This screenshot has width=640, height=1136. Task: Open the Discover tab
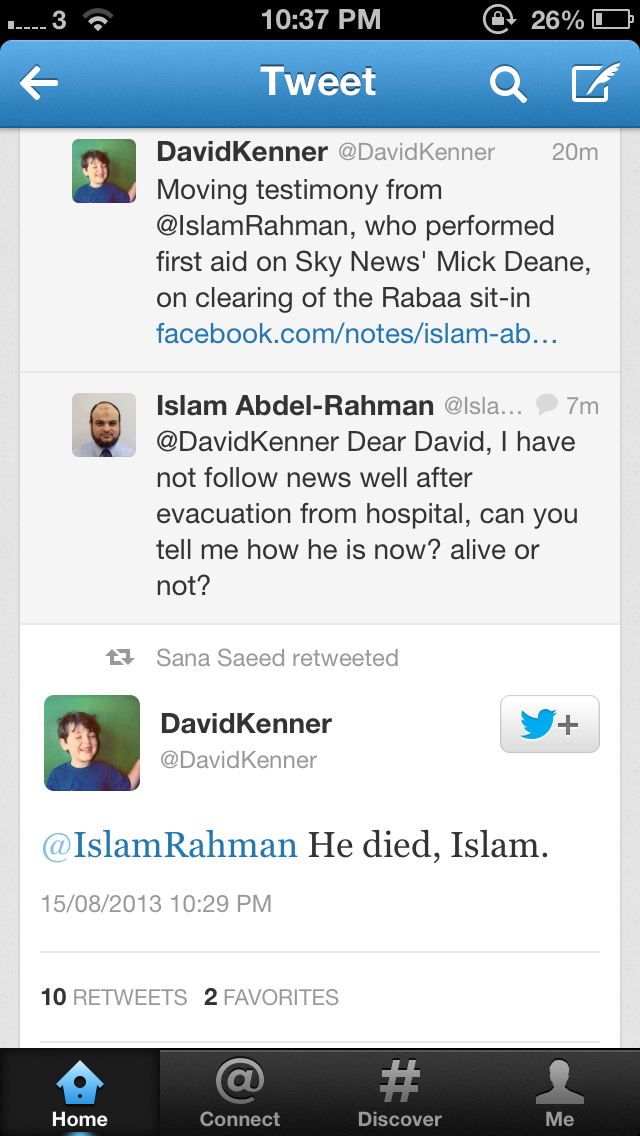pyautogui.click(x=400, y=1092)
